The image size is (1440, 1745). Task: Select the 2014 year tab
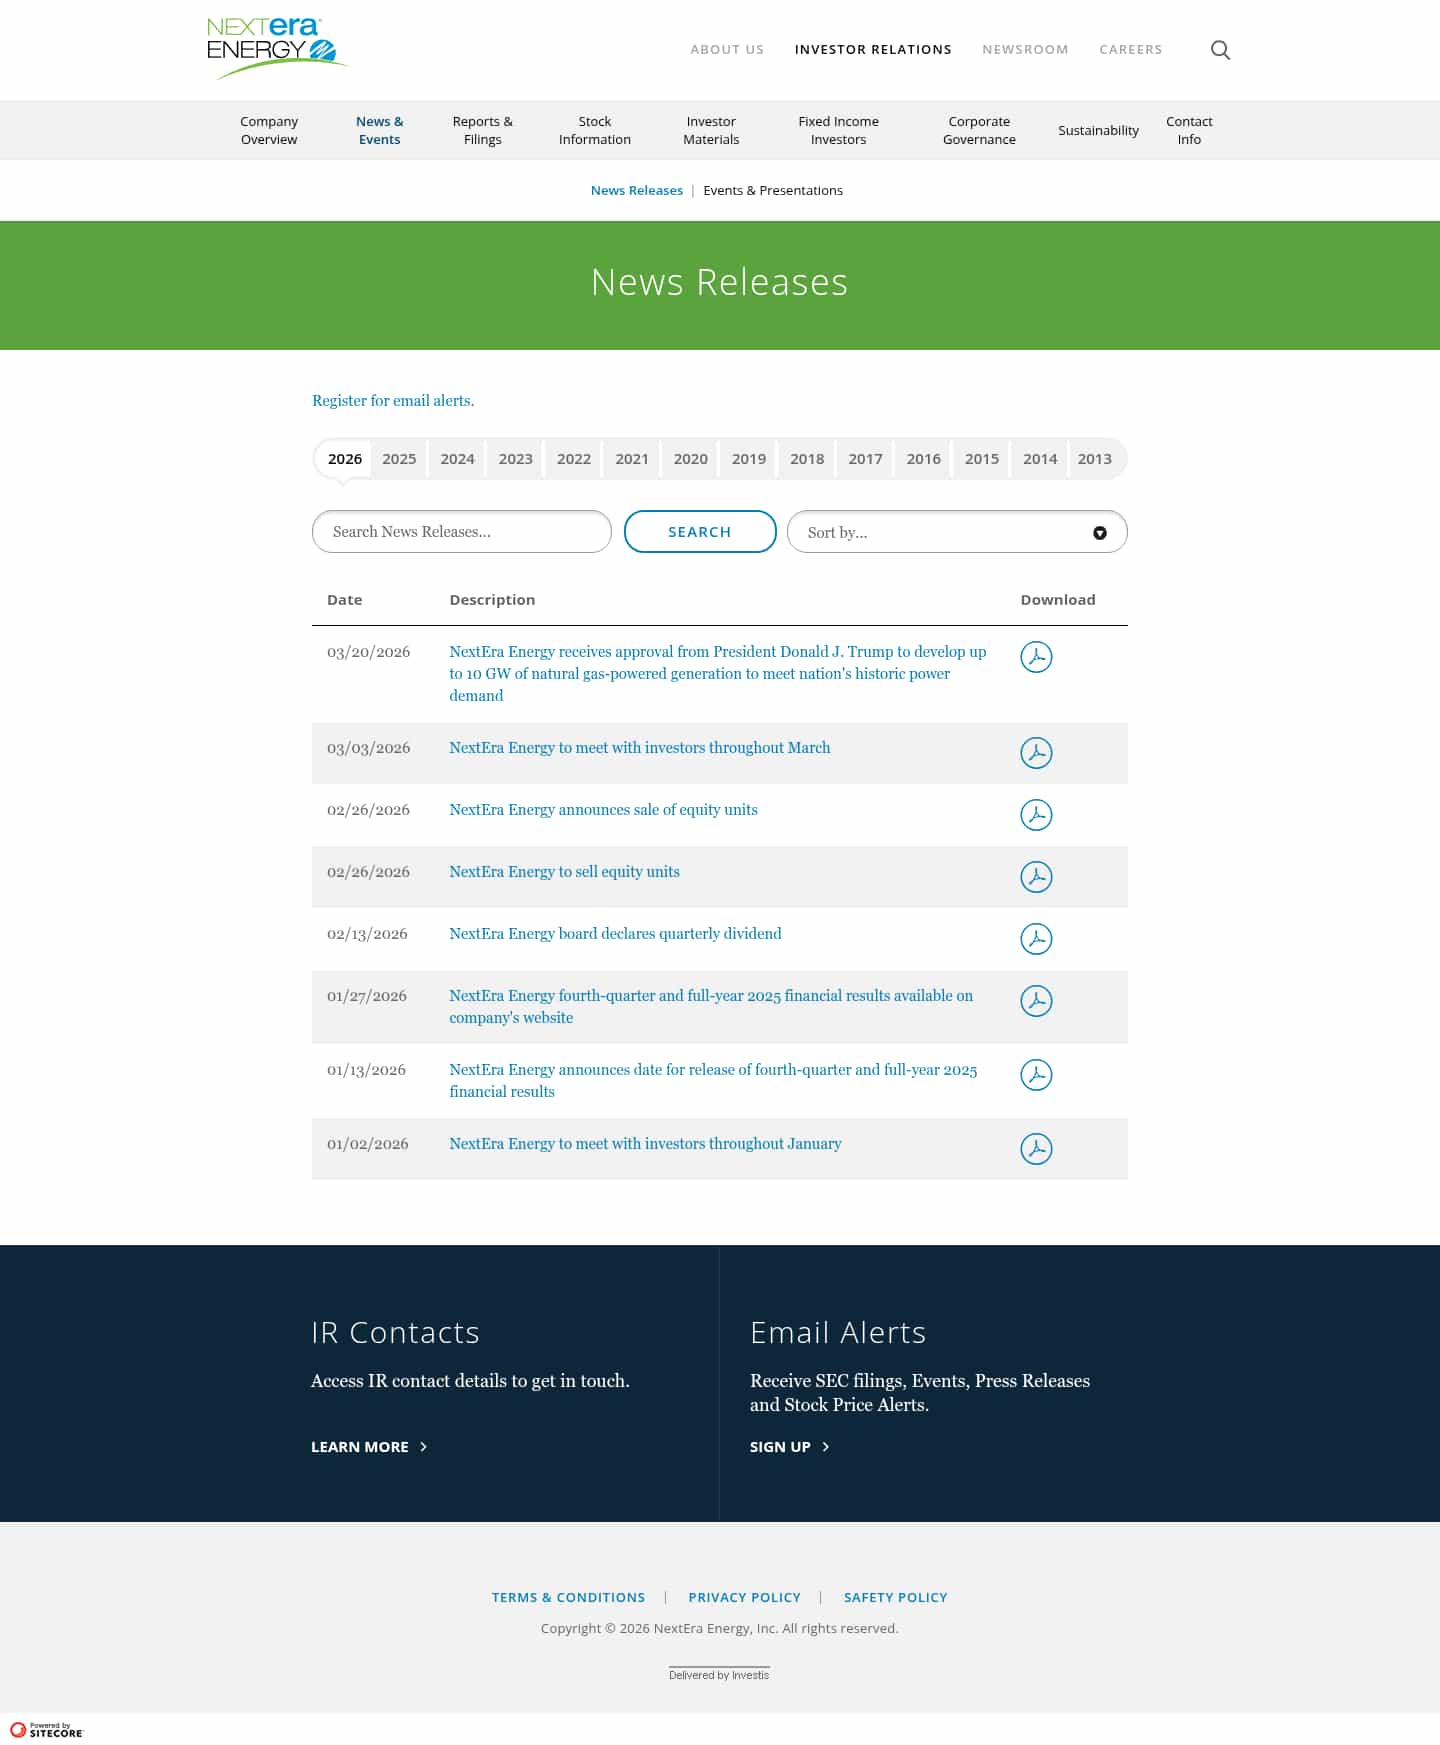[x=1040, y=459]
